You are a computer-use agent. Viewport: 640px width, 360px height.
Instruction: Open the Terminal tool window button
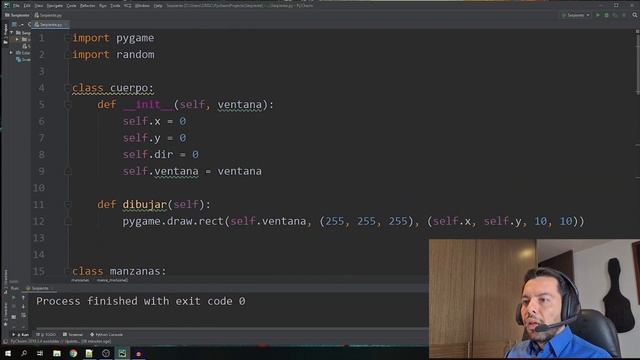pyautogui.click(x=73, y=335)
